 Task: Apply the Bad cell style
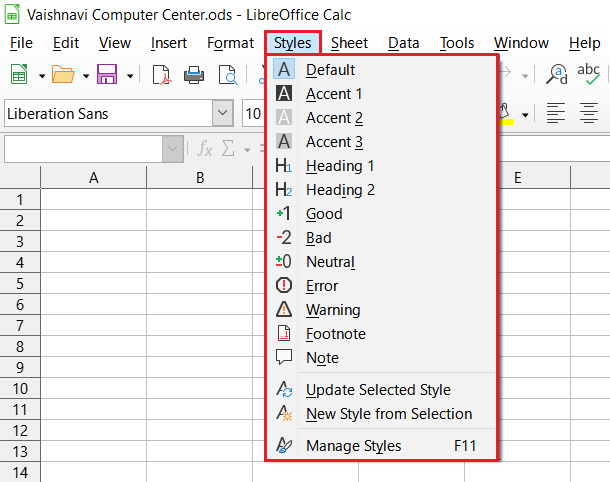coord(381,238)
